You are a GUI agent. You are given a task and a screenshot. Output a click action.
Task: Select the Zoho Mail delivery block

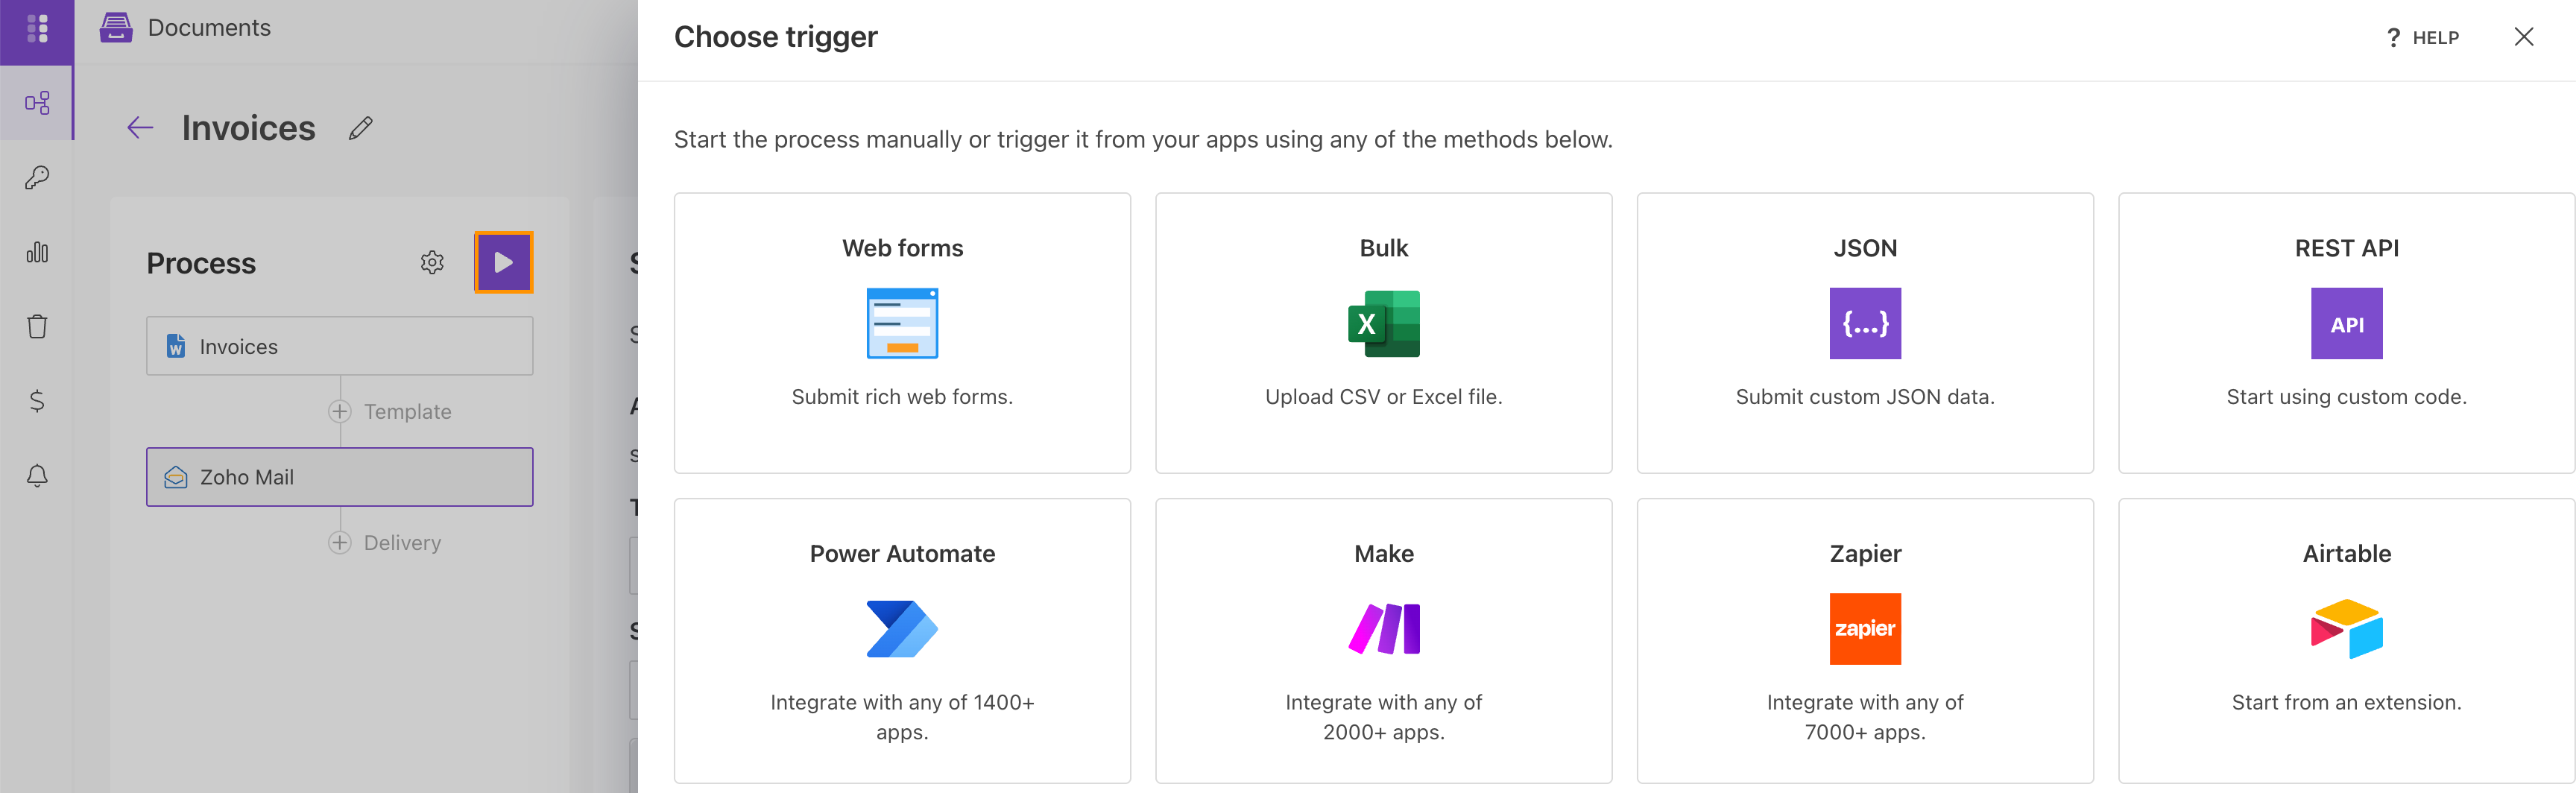point(340,477)
